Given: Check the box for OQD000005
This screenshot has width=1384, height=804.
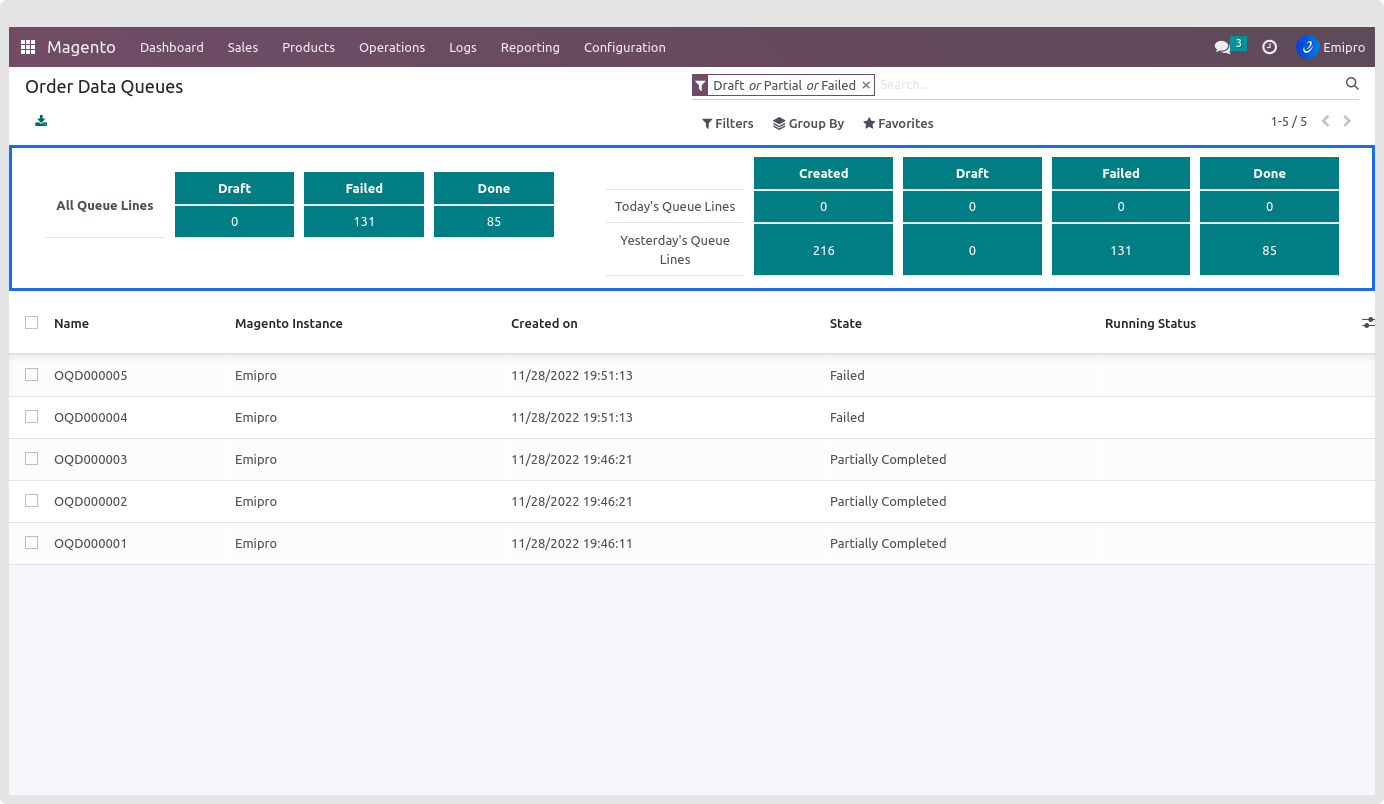Looking at the screenshot, I should (32, 375).
